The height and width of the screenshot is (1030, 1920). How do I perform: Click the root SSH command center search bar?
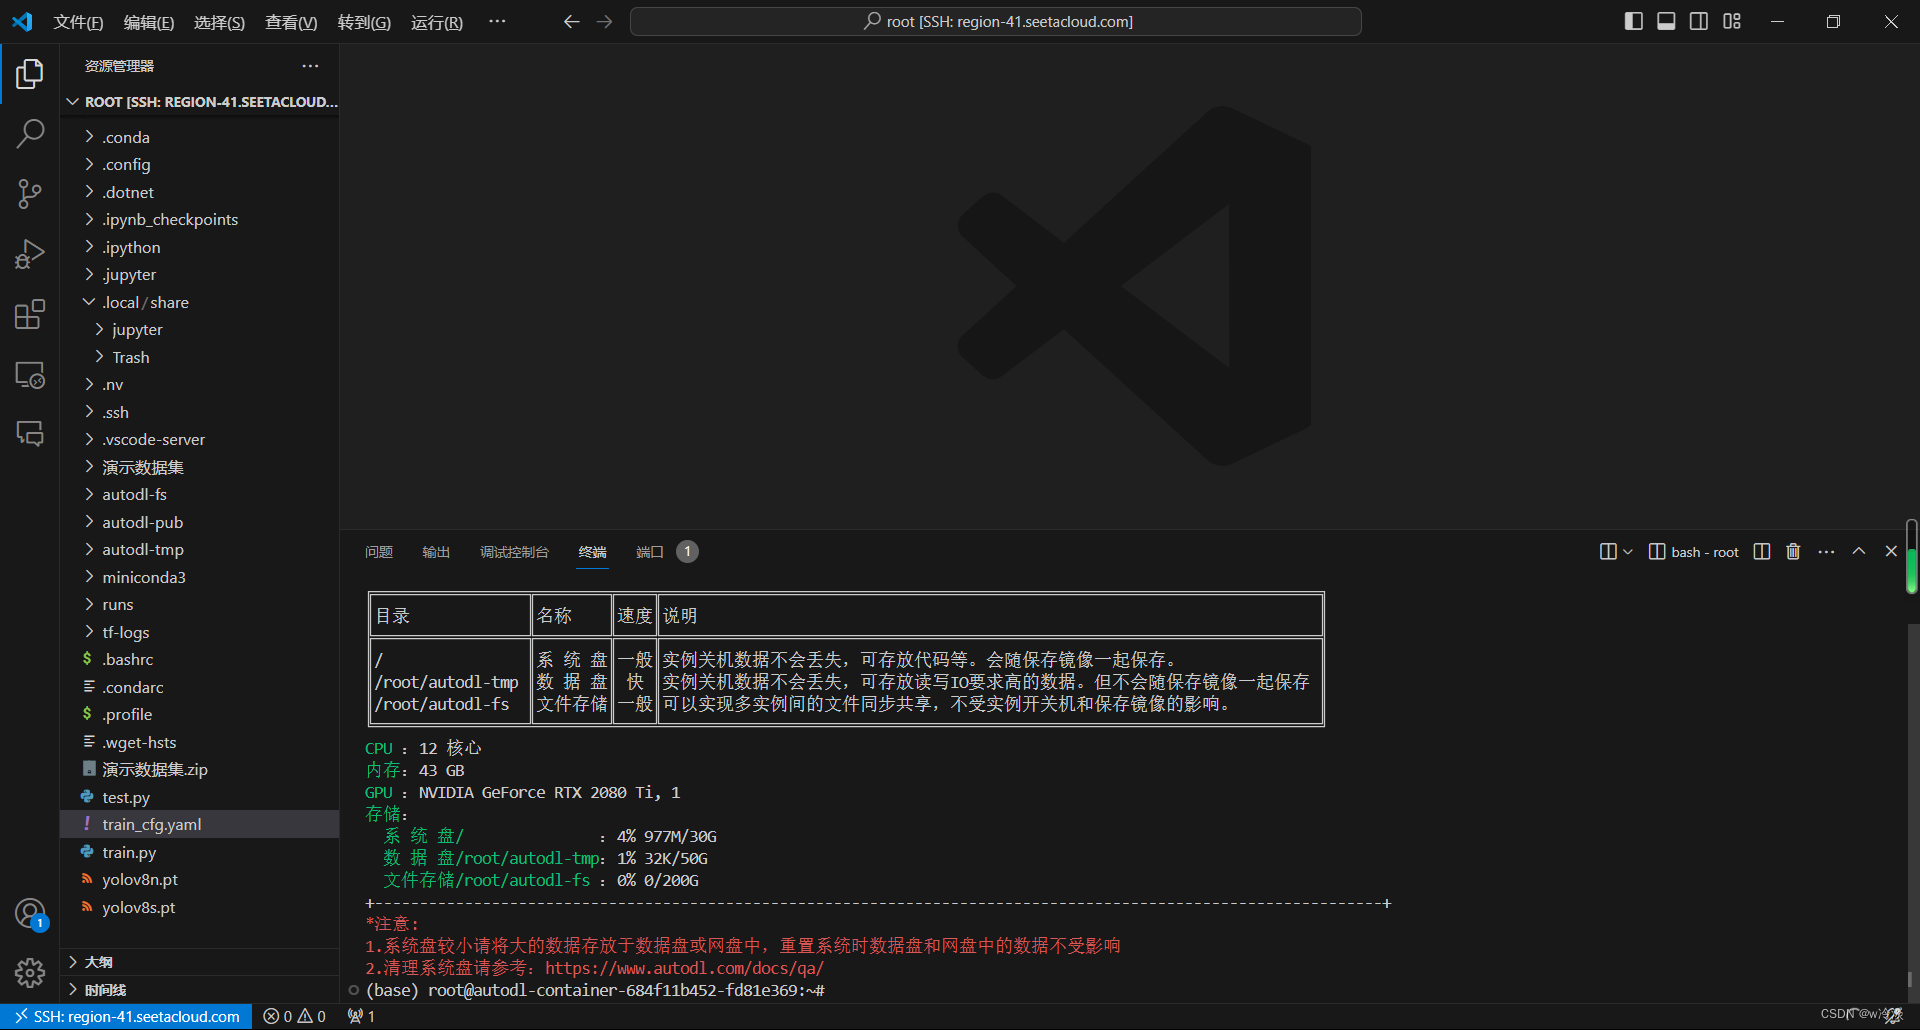[x=995, y=21]
